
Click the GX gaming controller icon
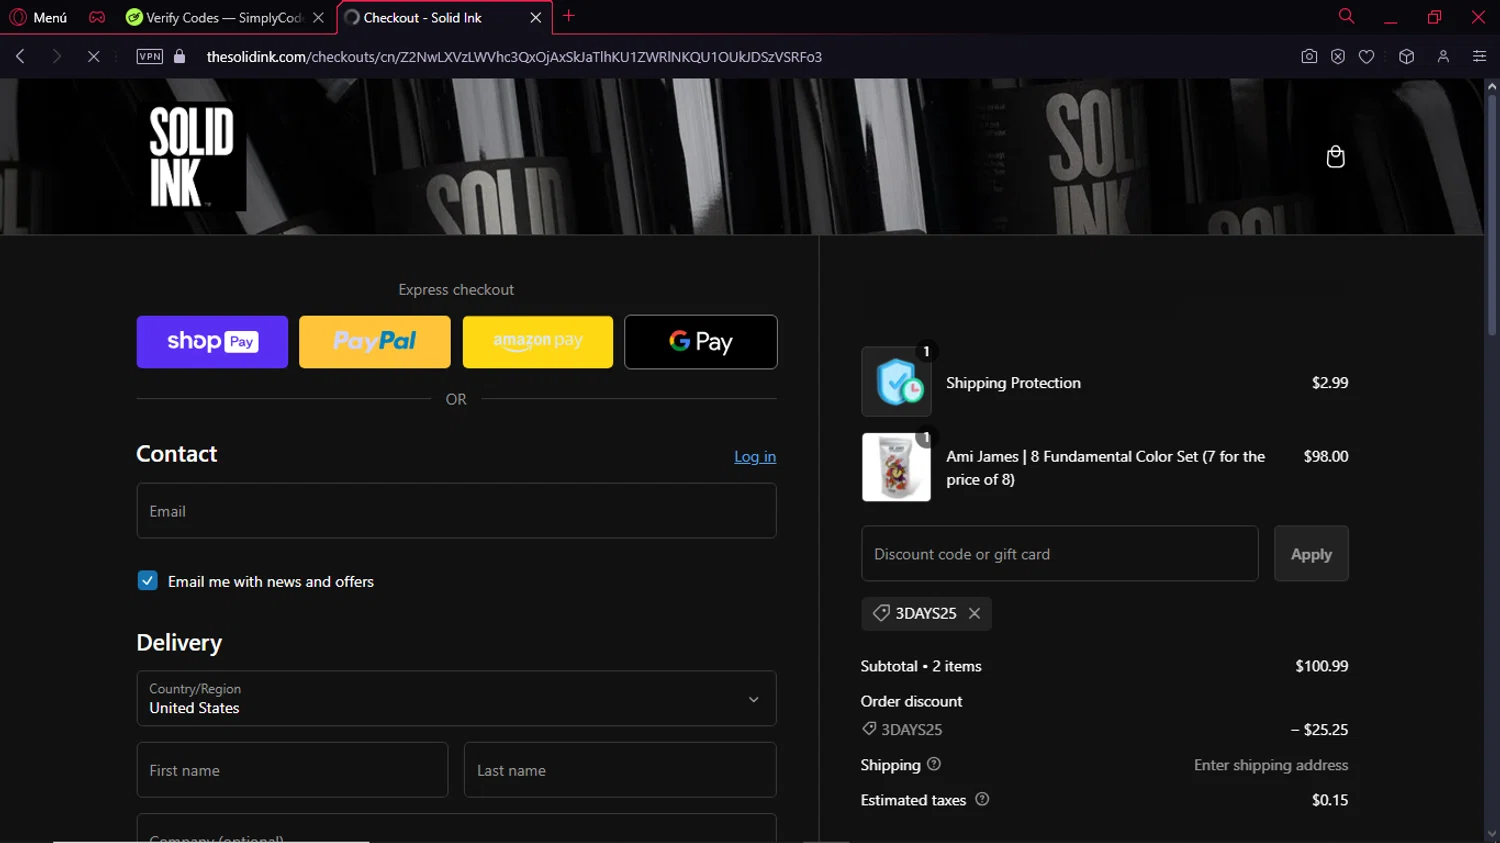click(97, 17)
